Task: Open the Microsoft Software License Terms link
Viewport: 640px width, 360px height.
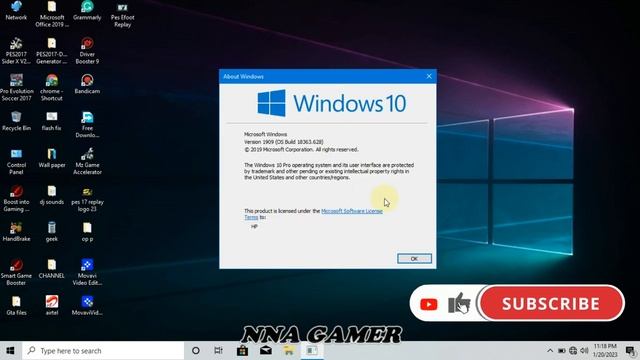Action: (352, 211)
